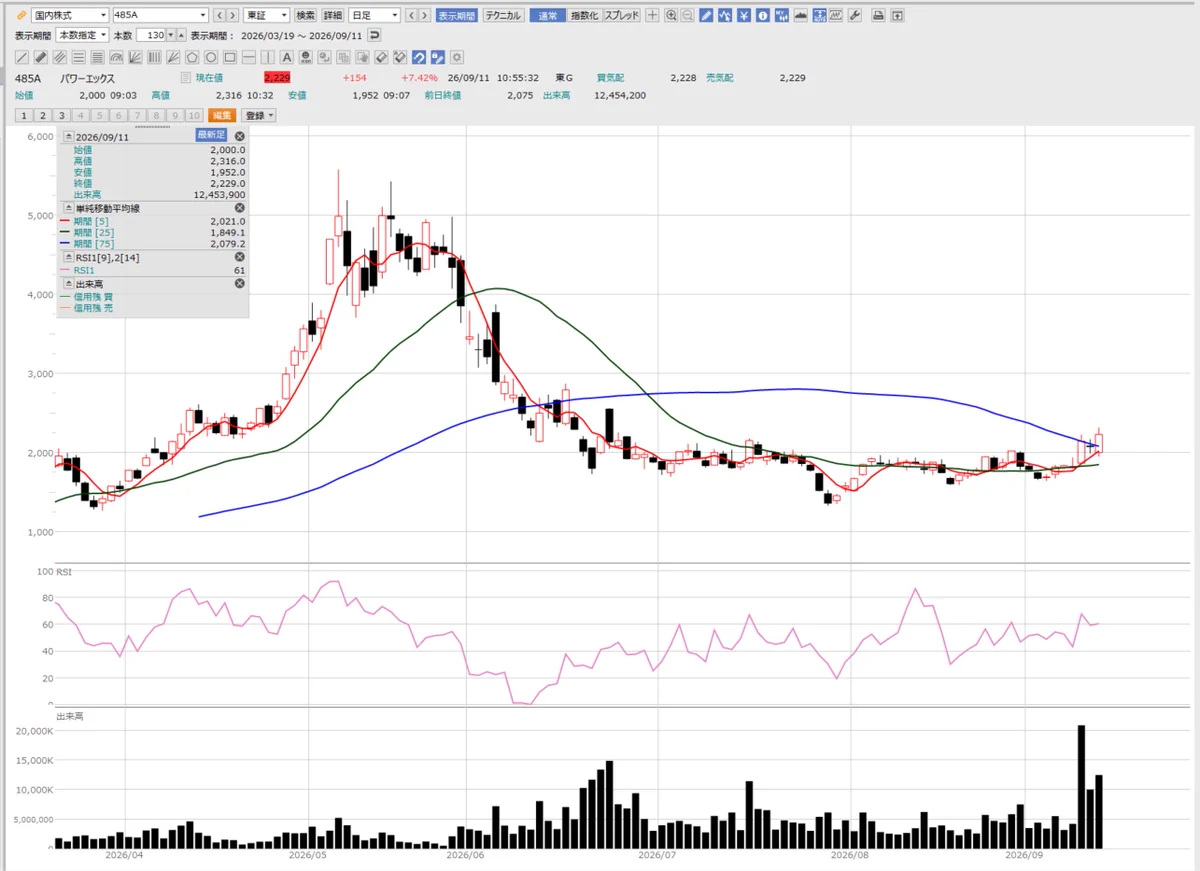
Task: Toggle the information display icon
Action: pos(763,16)
